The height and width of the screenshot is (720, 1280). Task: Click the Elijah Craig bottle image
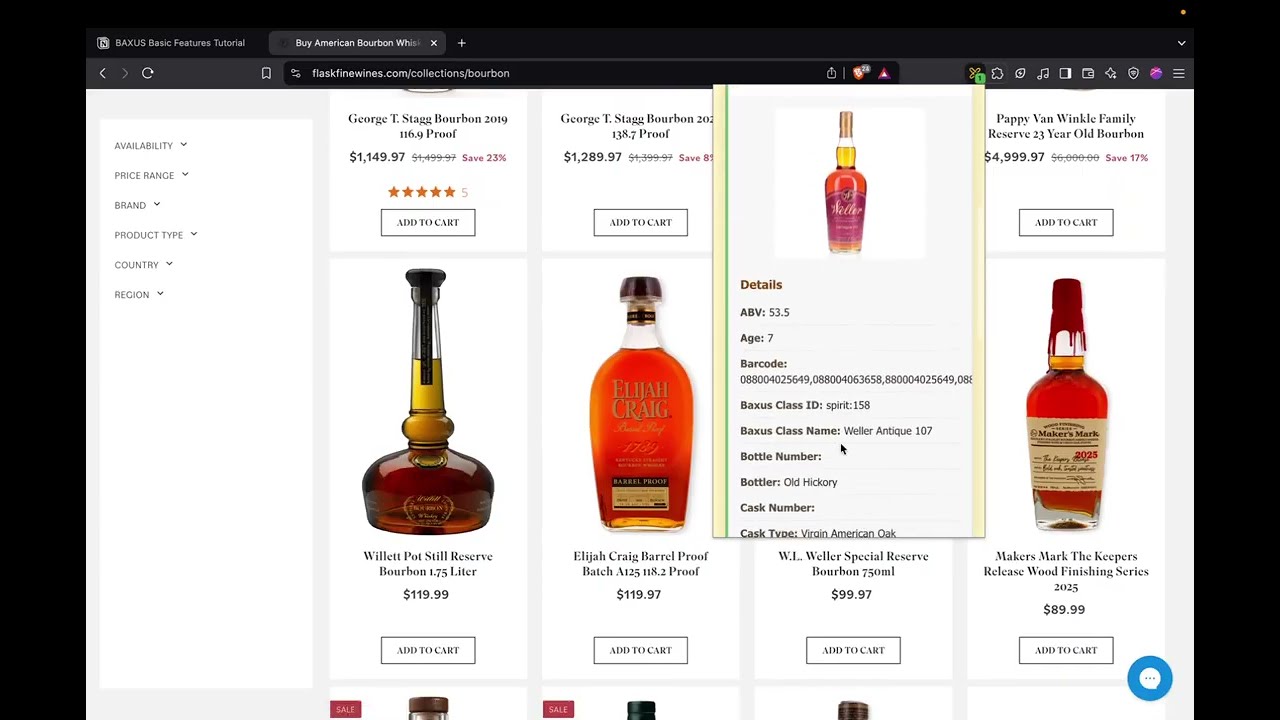641,404
